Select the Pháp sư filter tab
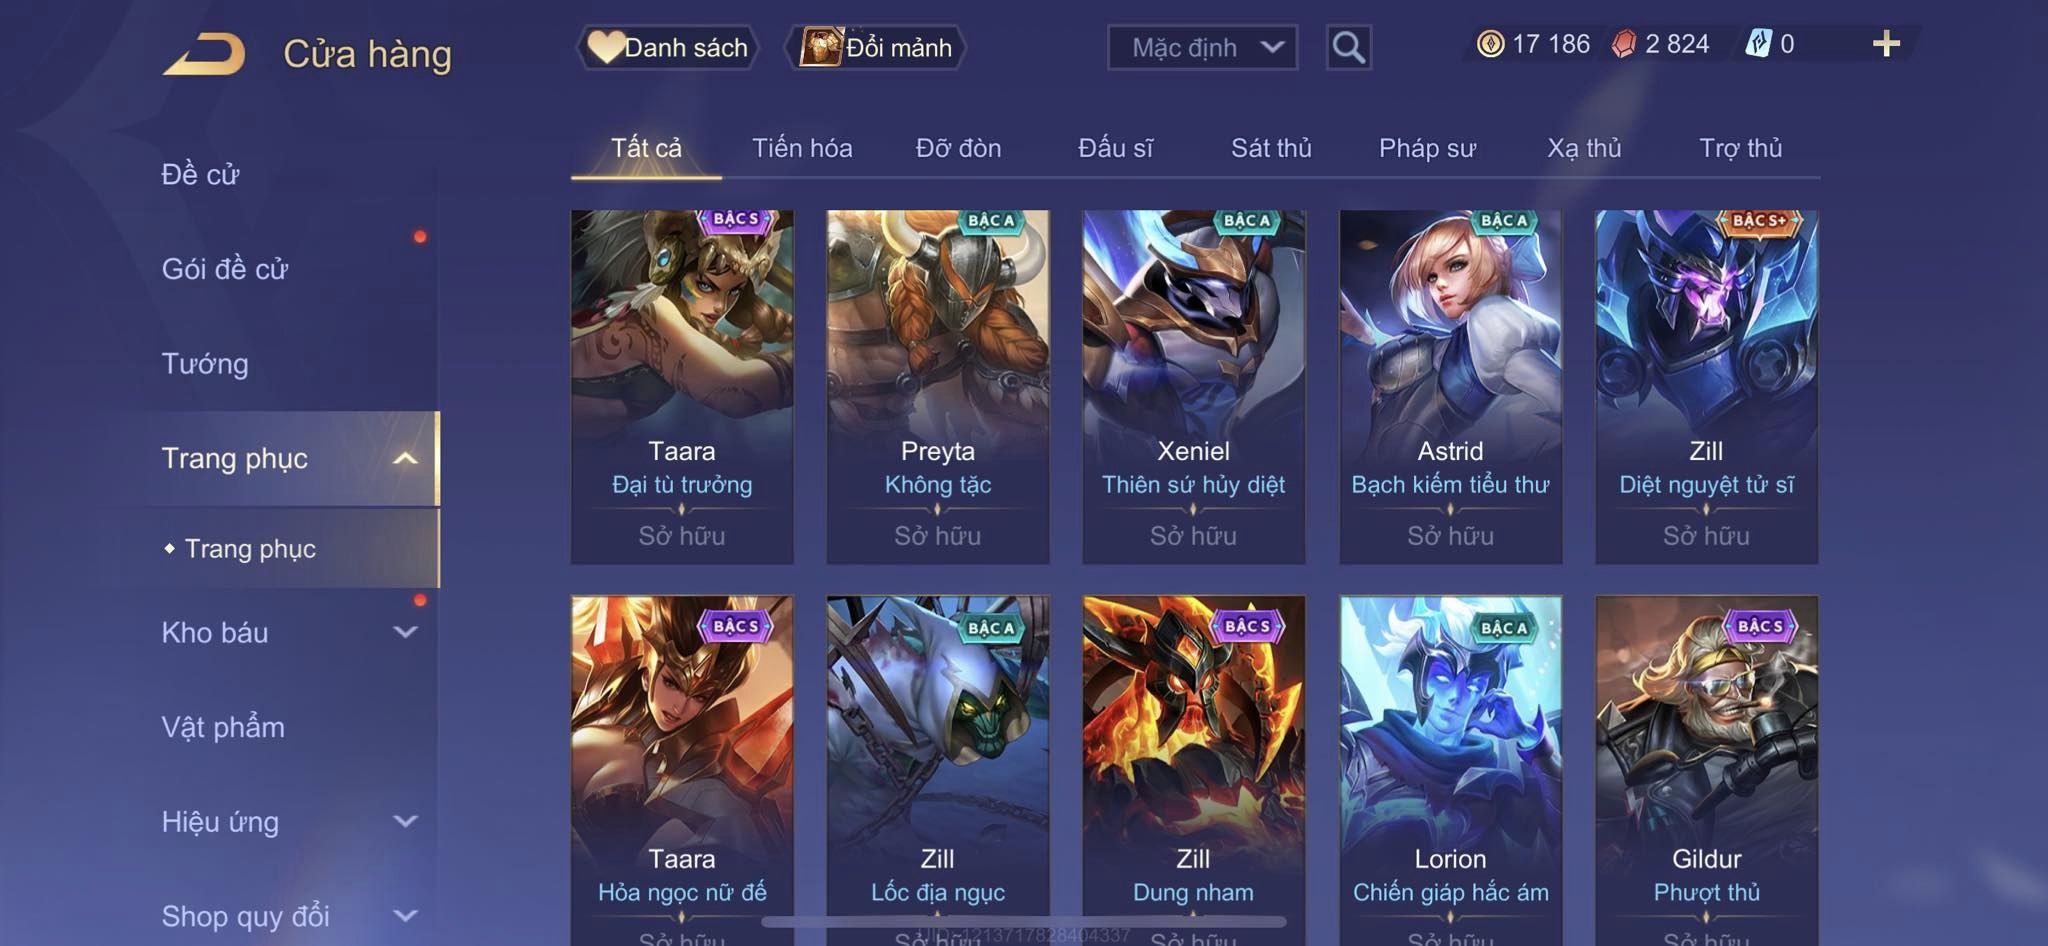This screenshot has height=946, width=2048. tap(1427, 148)
